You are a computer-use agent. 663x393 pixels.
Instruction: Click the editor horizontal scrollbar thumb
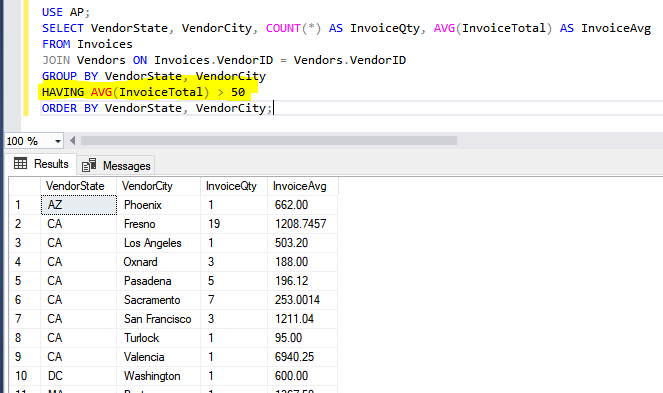click(x=269, y=141)
